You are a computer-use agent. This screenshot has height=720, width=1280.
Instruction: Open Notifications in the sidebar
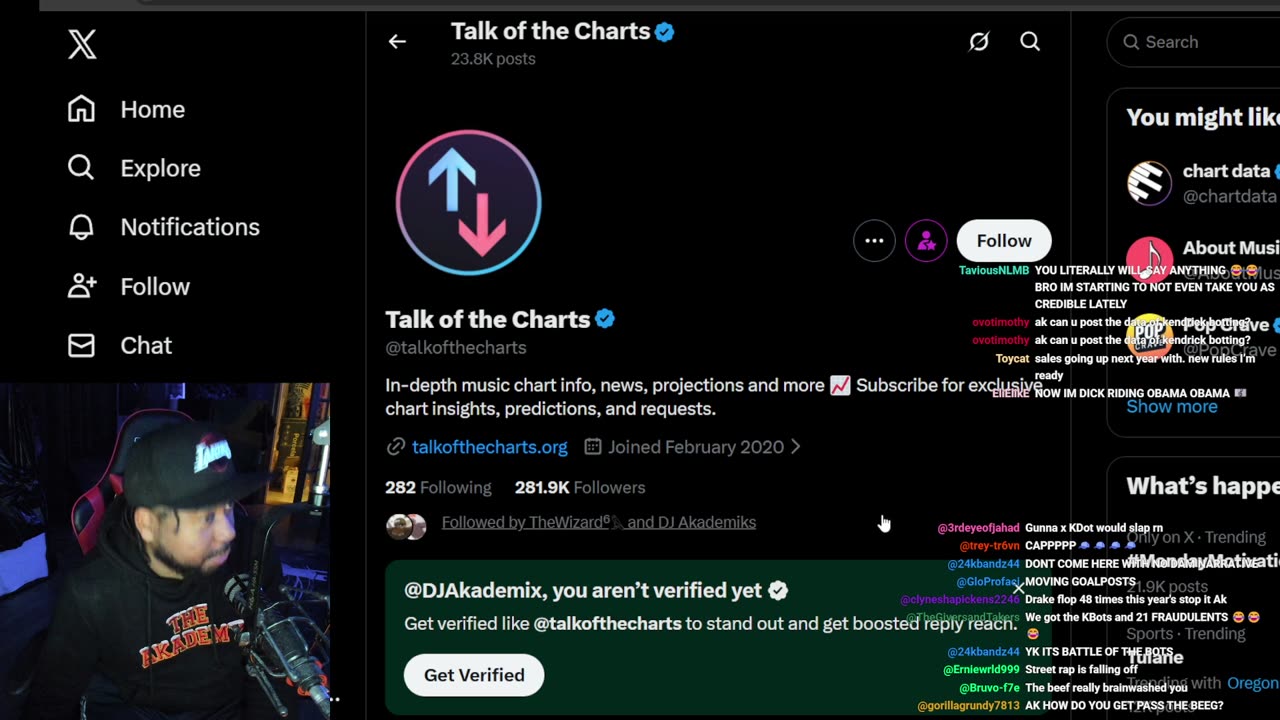[x=189, y=227]
